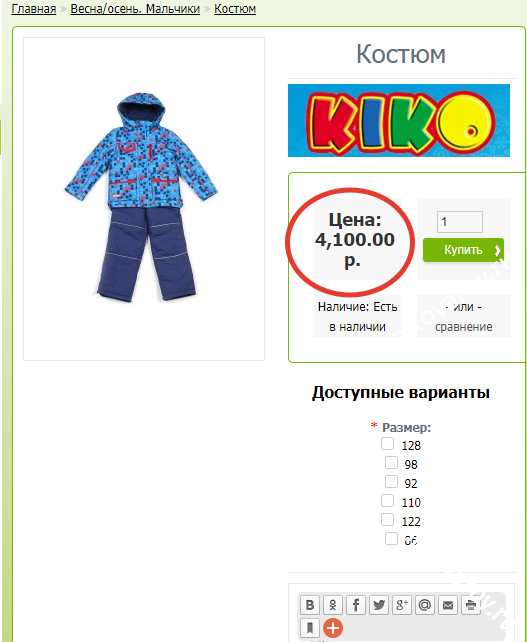Send product by email envelope icon

448,605
